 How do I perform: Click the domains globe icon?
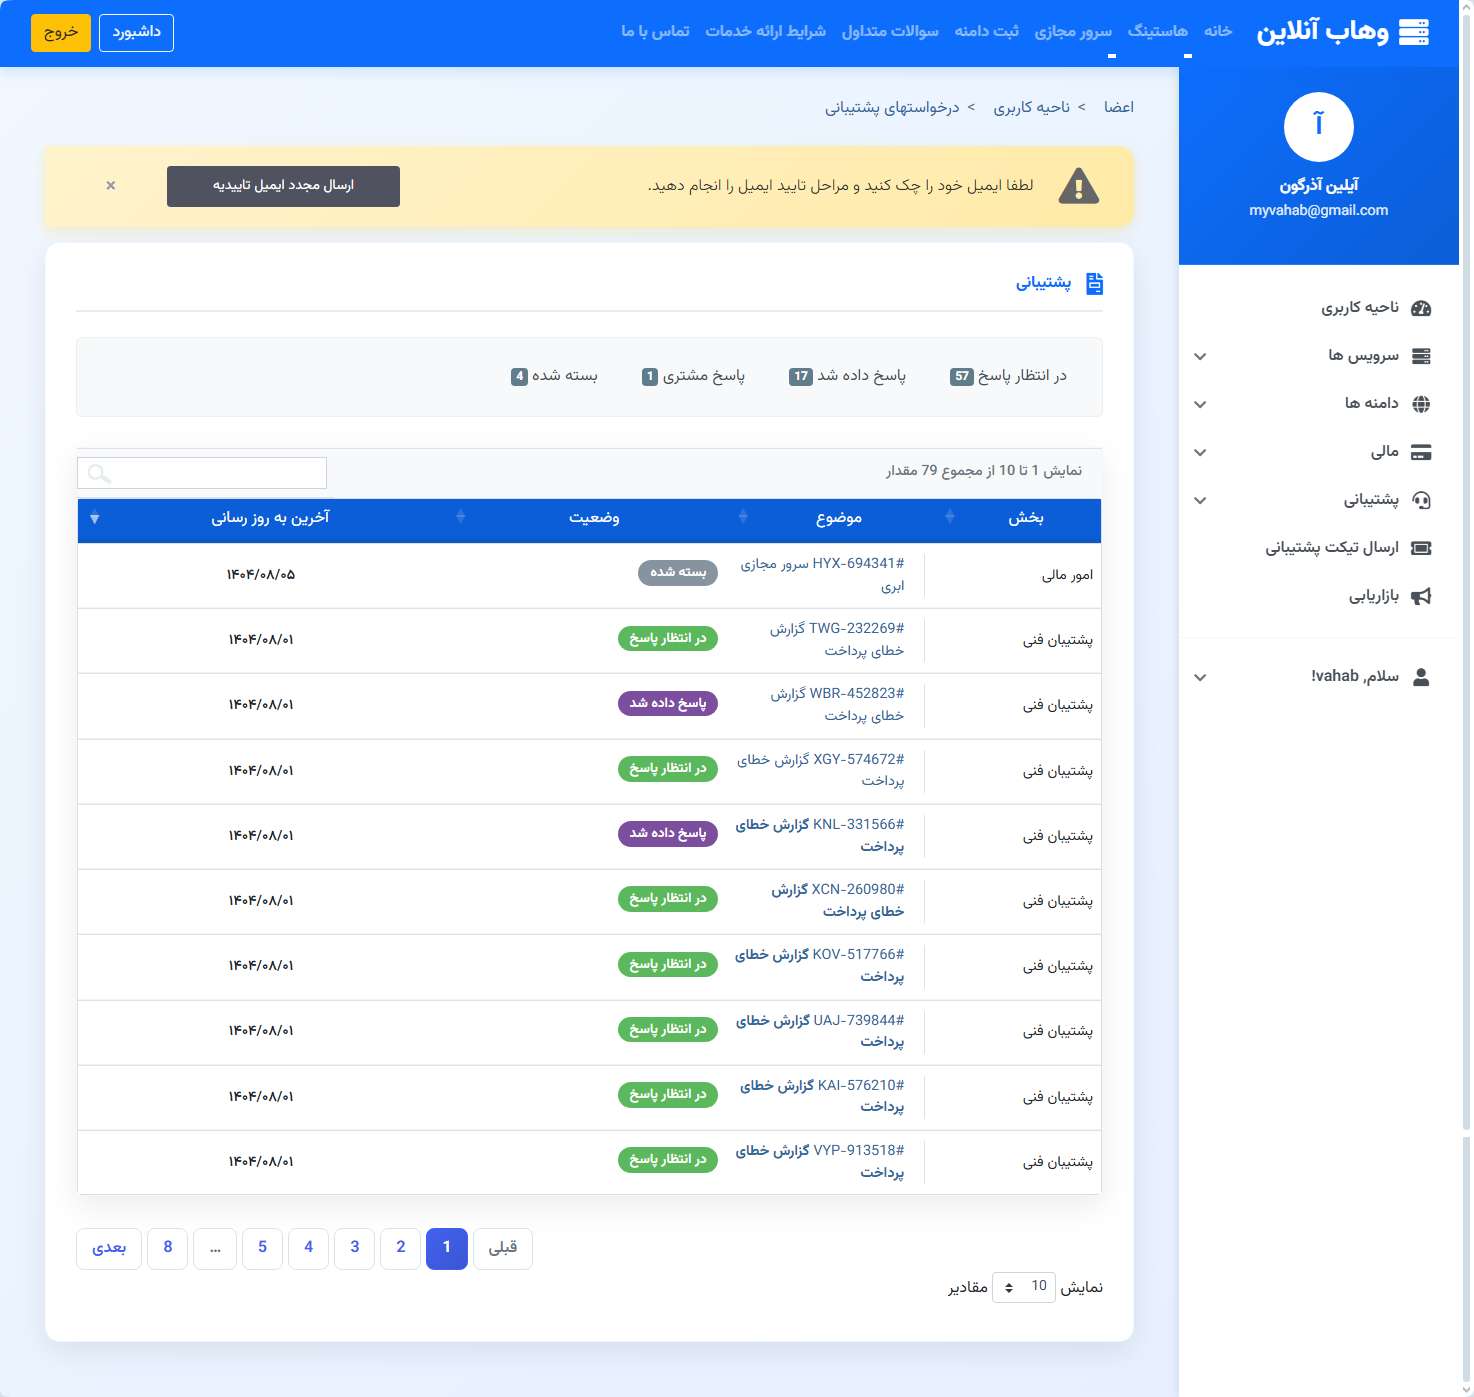coord(1421,404)
